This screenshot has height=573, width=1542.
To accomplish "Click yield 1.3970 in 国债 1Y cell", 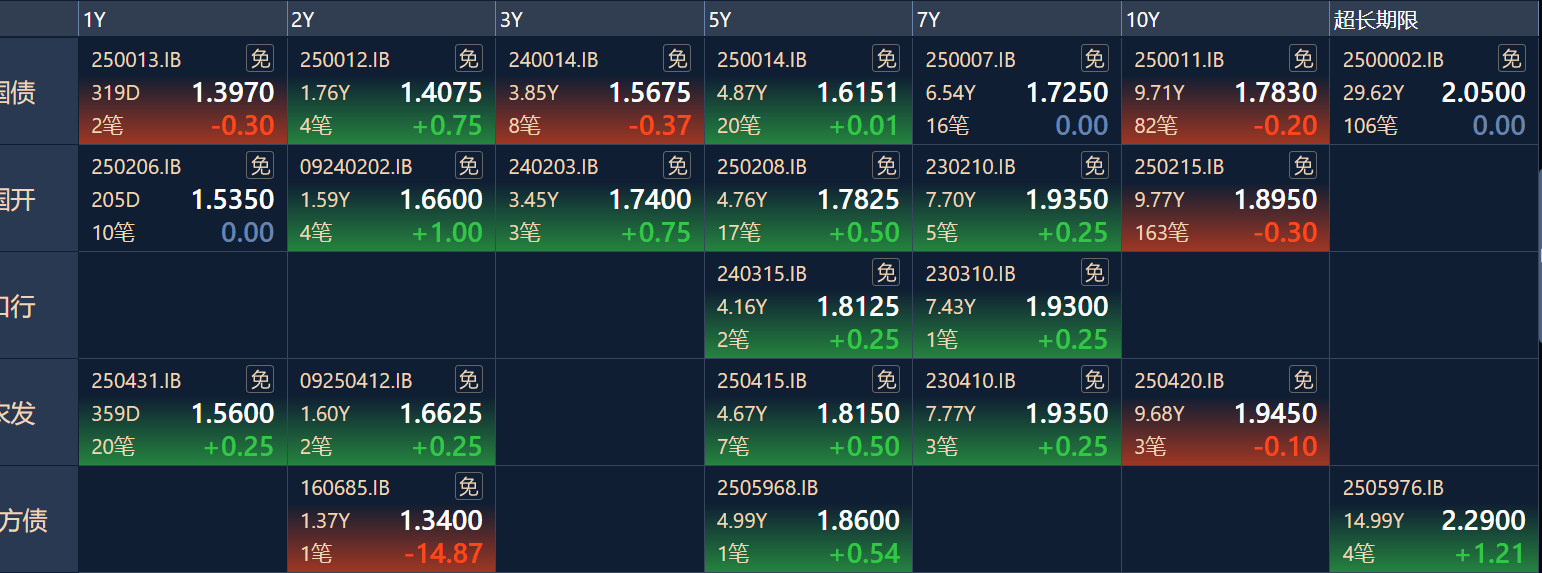I will [x=233, y=93].
